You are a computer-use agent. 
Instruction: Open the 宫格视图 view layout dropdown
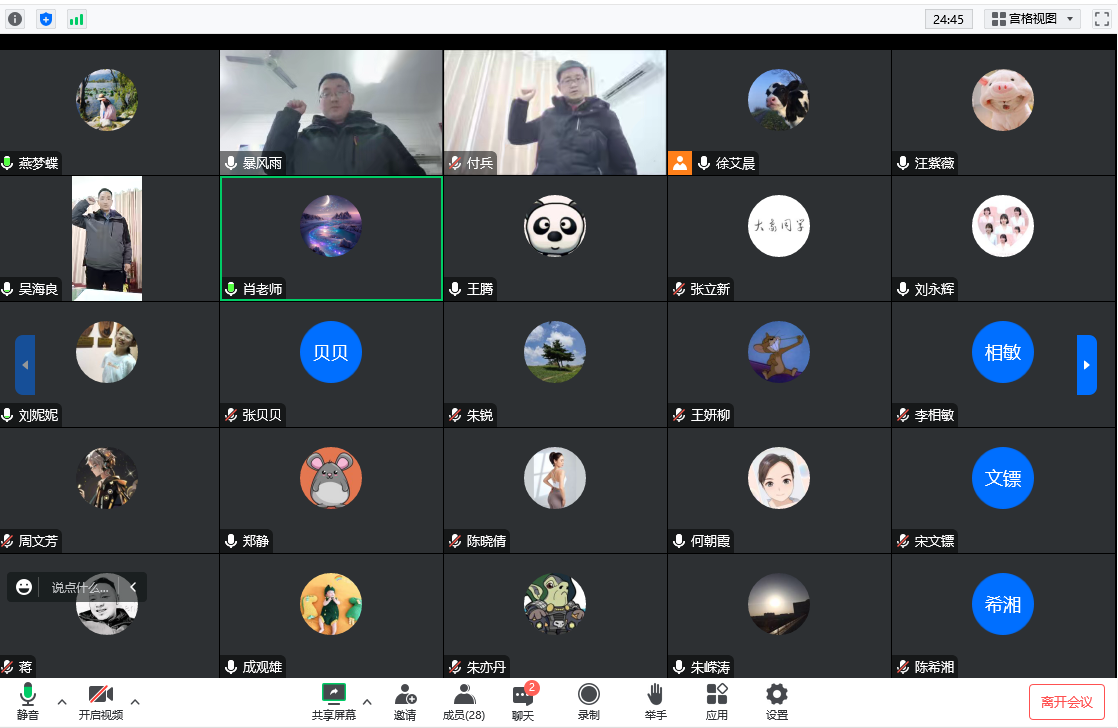1032,19
